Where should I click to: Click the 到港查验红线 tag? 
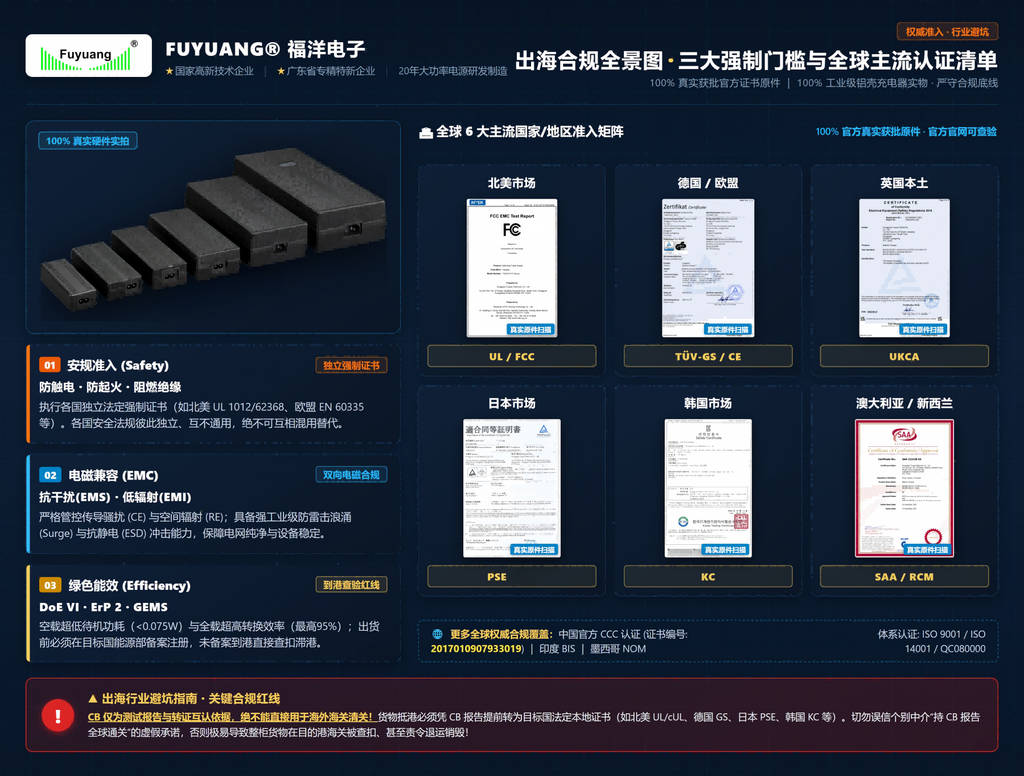[x=351, y=585]
